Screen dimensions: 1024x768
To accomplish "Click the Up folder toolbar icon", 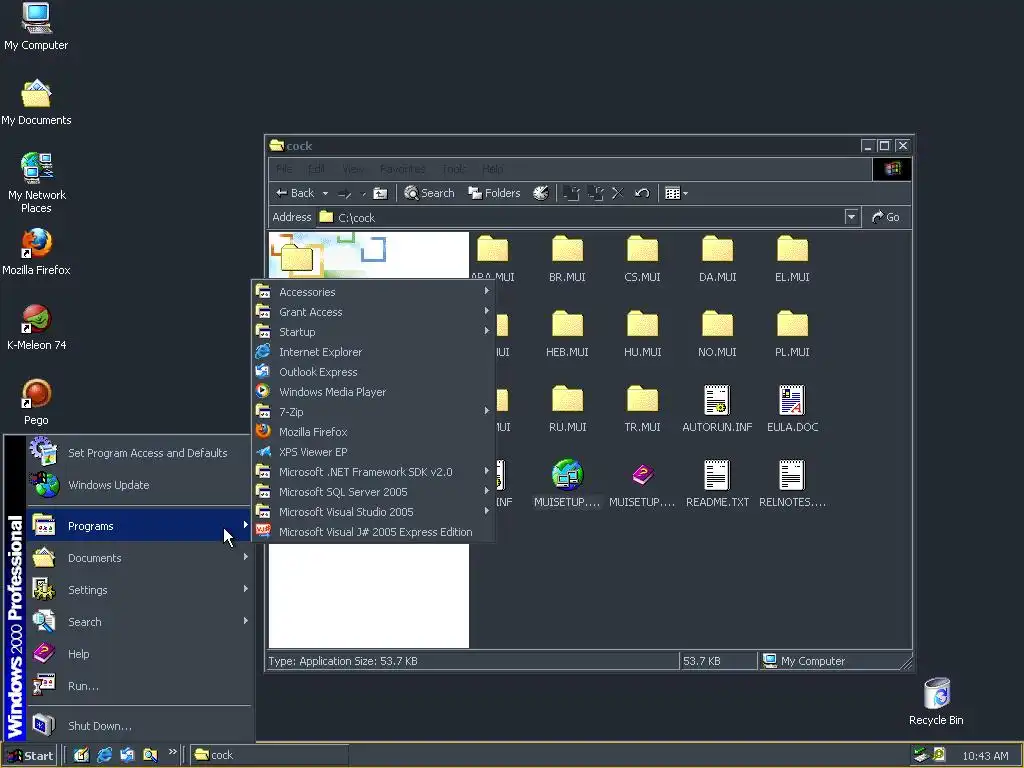I will point(380,193).
